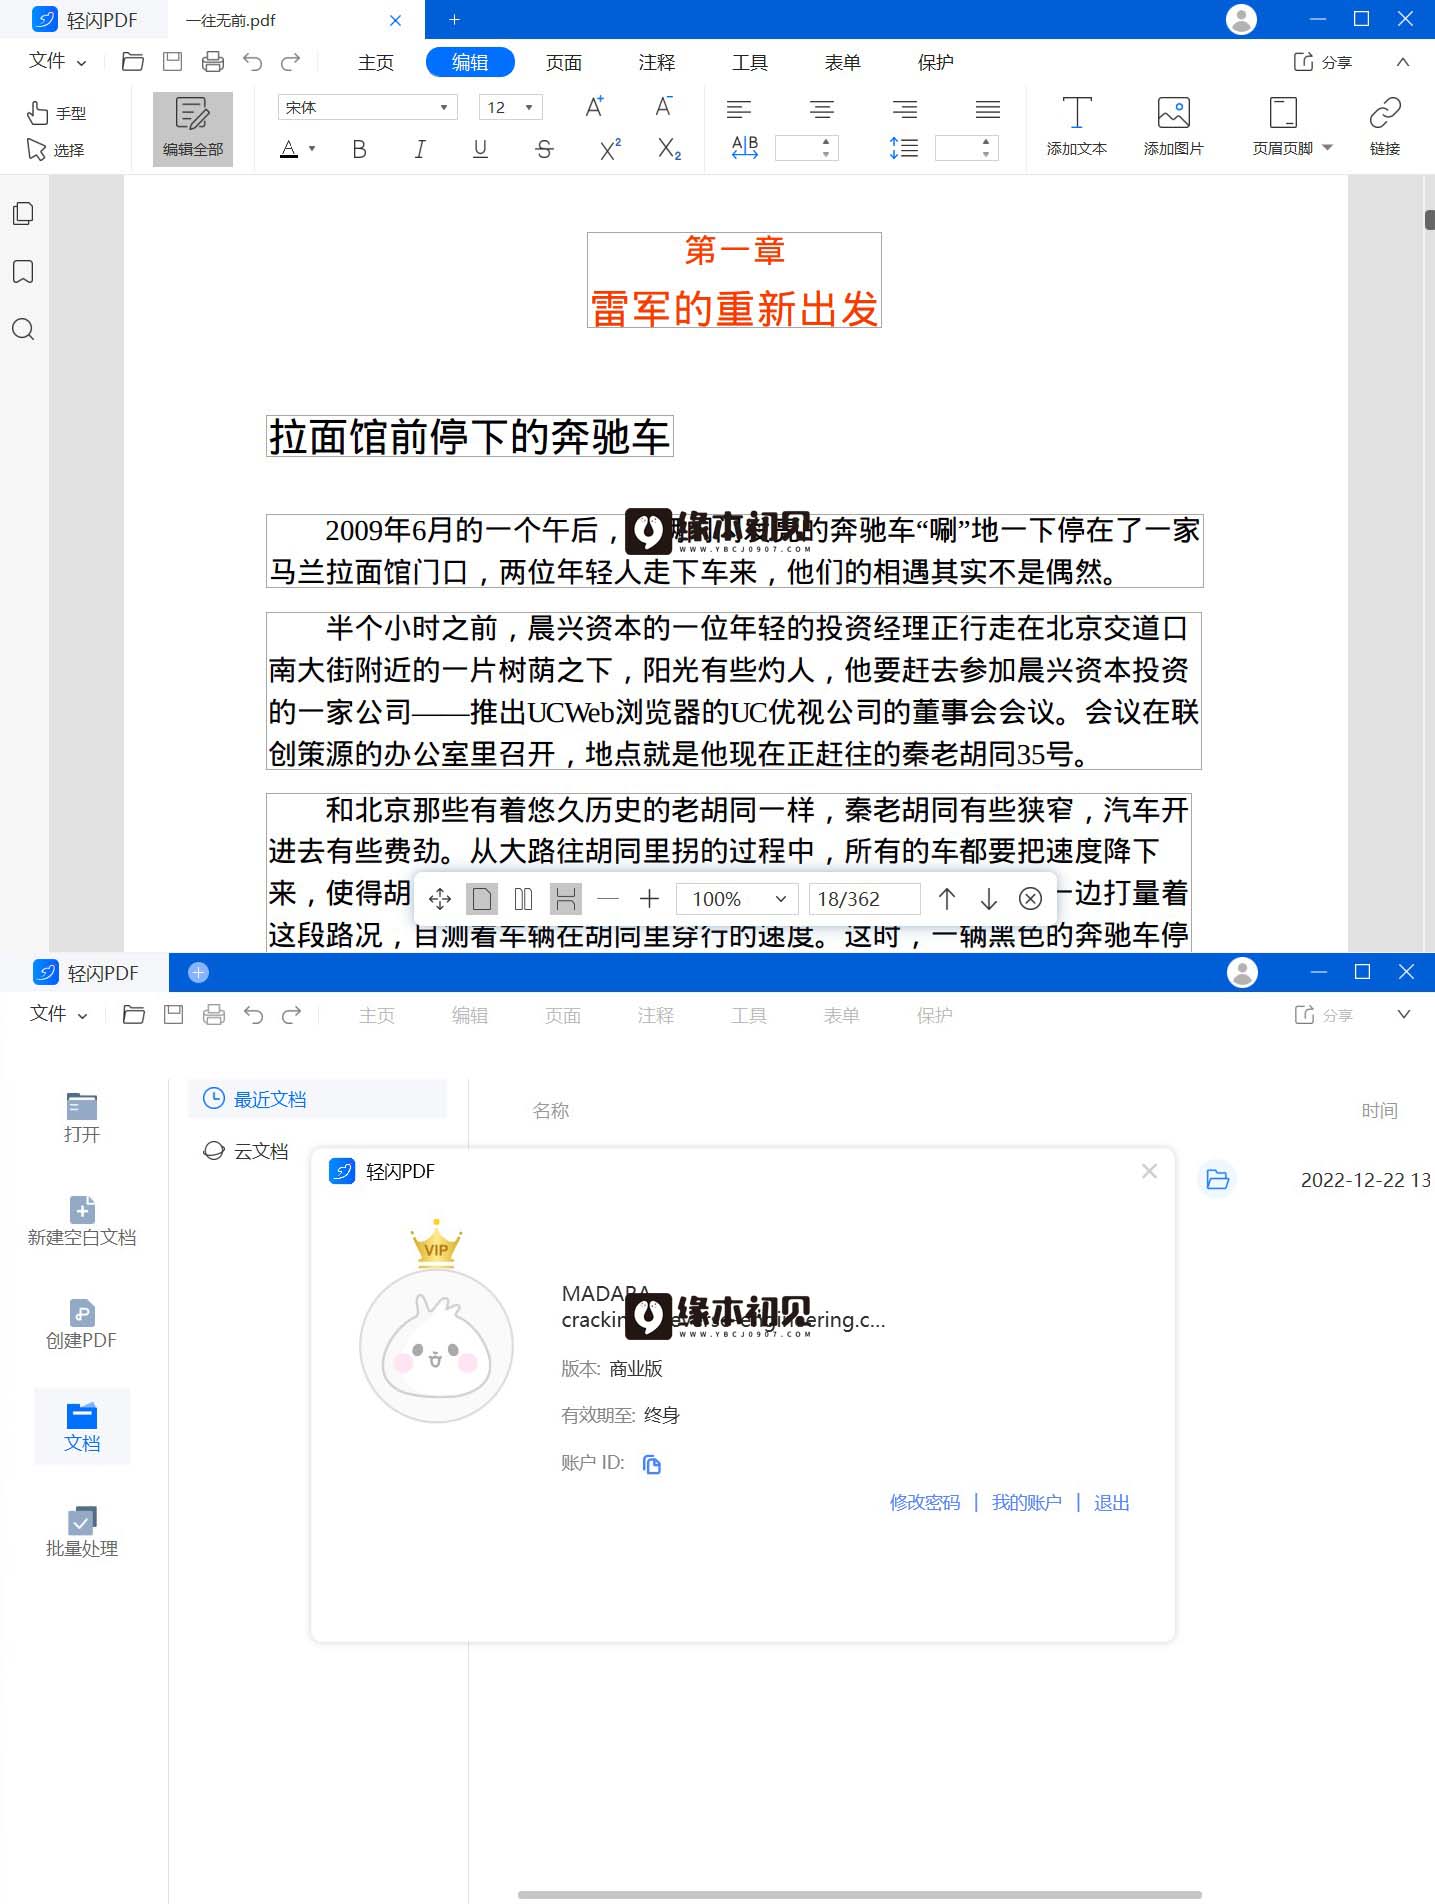Apply superscript formatting
Viewport: 1435px width, 1904px height.
point(610,149)
